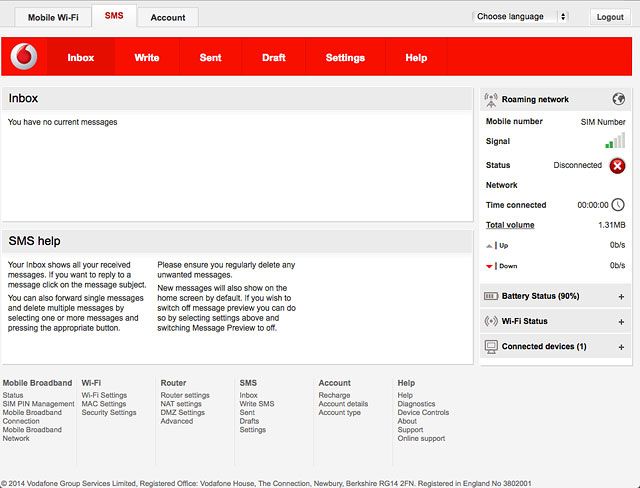
Task: Click the monitor icon in Connected devices
Action: tap(491, 347)
